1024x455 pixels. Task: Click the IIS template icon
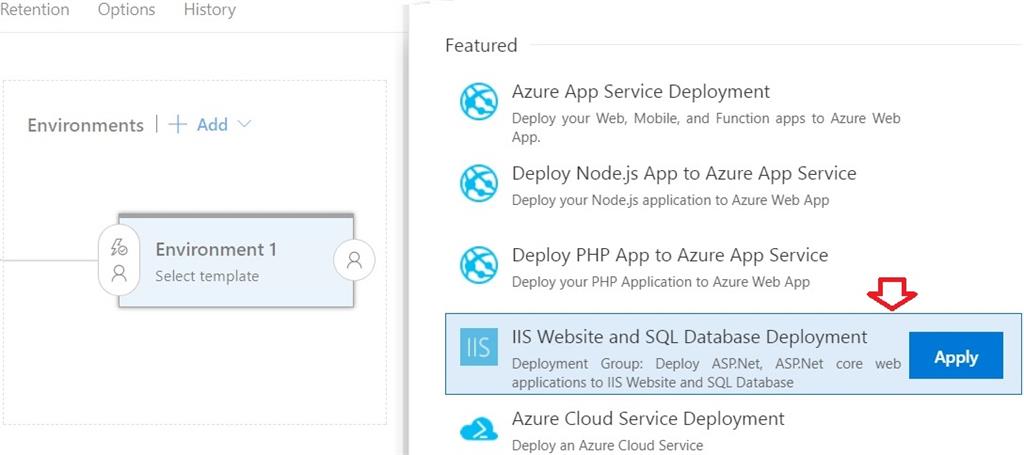(x=478, y=348)
